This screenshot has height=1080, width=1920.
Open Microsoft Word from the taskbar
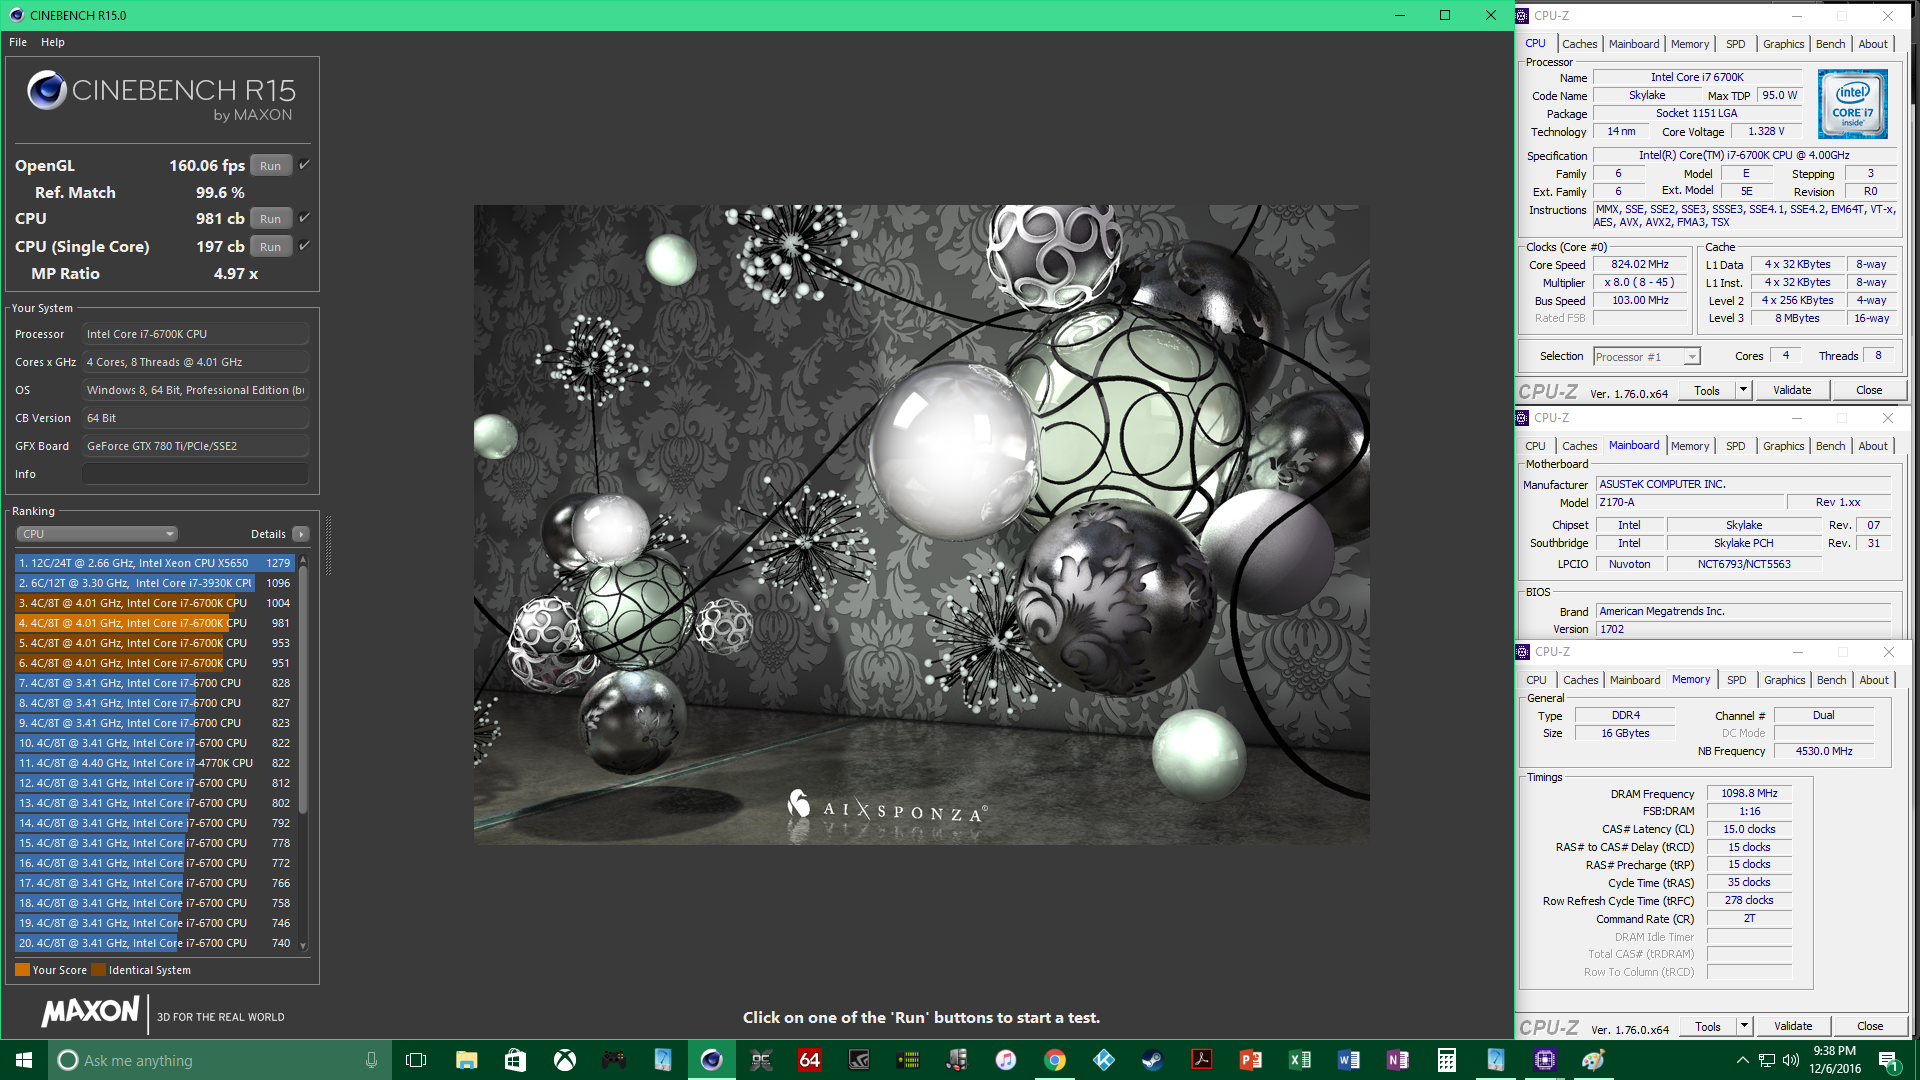pyautogui.click(x=1348, y=1060)
